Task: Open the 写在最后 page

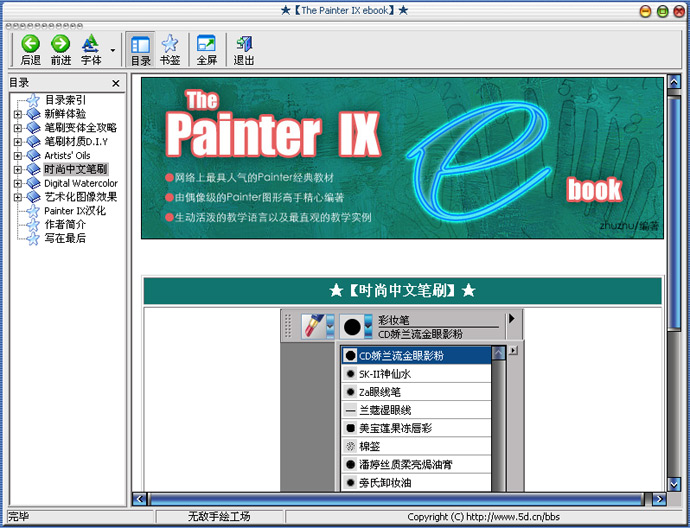Action: click(65, 238)
